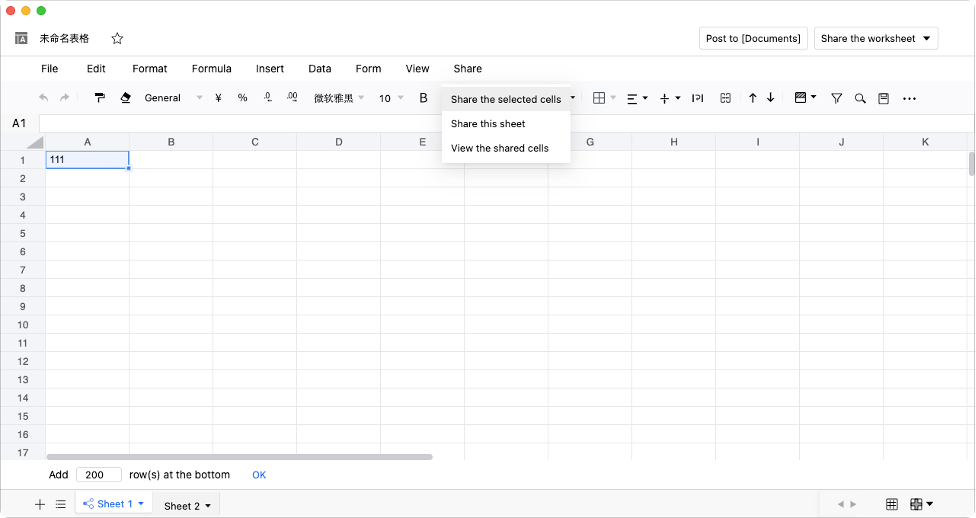Screen dimensions: 976x518
Task: Expand the General number format dropdown
Action: coord(174,98)
